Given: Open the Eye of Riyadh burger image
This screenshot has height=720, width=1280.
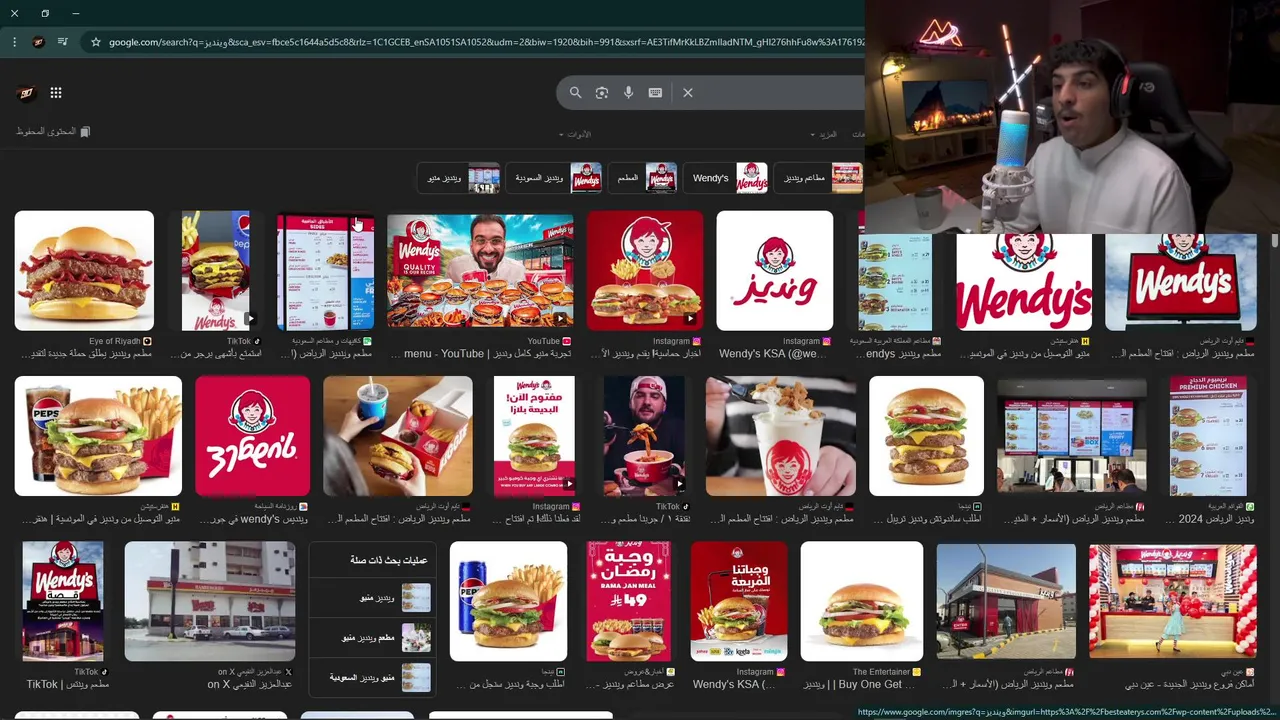Looking at the screenshot, I should point(84,270).
